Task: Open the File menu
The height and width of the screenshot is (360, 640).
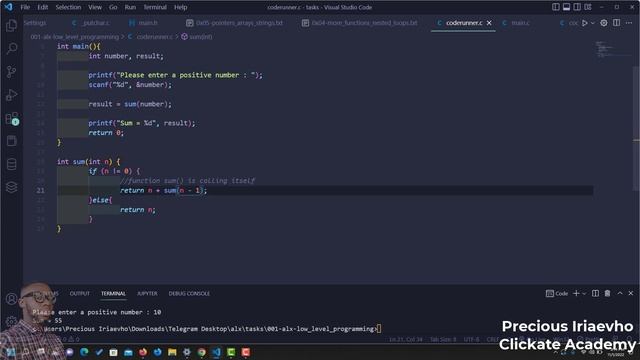Action: tap(25, 7)
